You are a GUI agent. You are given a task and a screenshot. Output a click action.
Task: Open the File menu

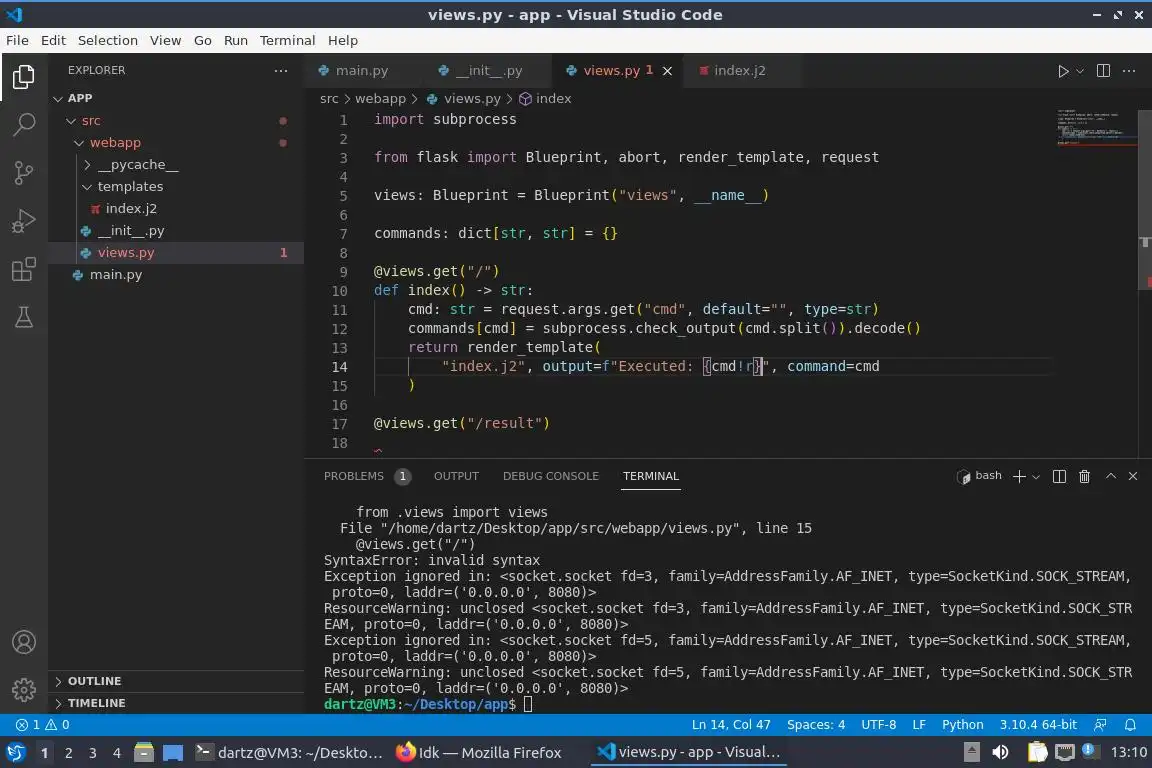coord(17,40)
